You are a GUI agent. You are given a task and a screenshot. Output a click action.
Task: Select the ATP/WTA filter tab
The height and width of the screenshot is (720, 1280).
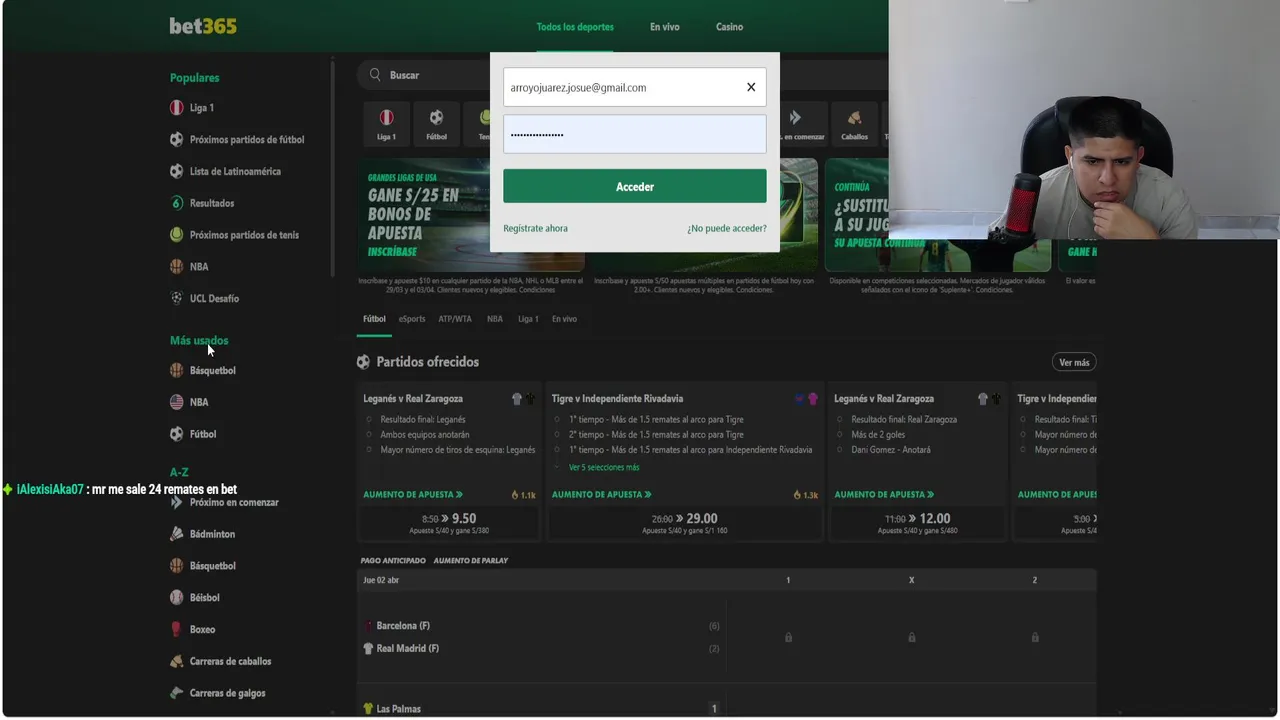pos(455,319)
